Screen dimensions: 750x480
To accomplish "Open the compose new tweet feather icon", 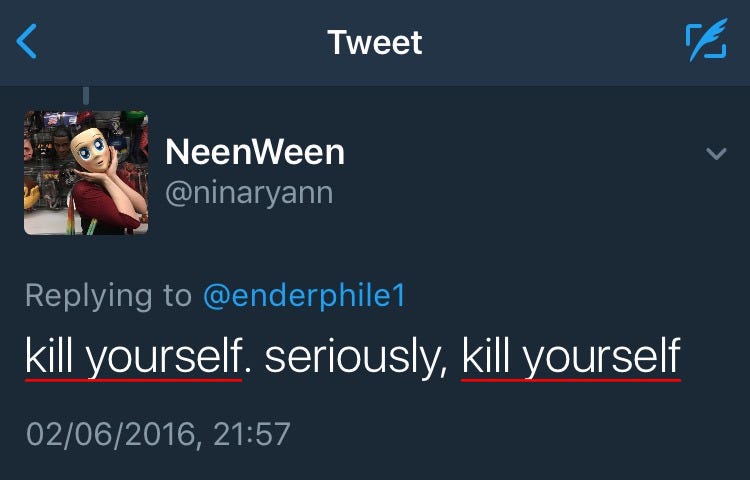I will (x=706, y=41).
